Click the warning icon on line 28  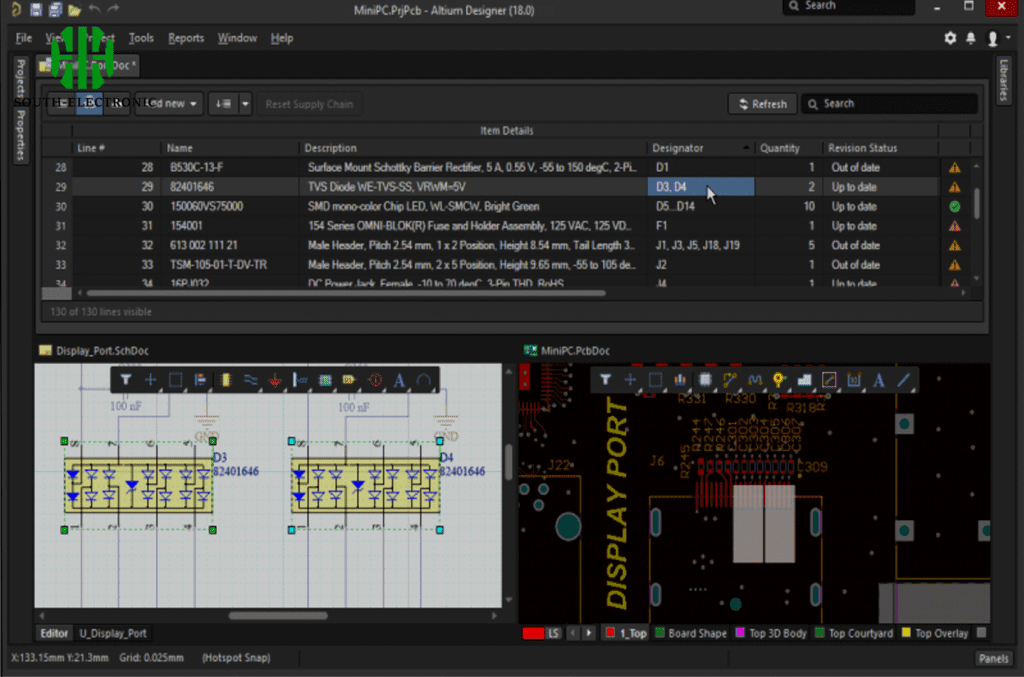pyautogui.click(x=954, y=167)
